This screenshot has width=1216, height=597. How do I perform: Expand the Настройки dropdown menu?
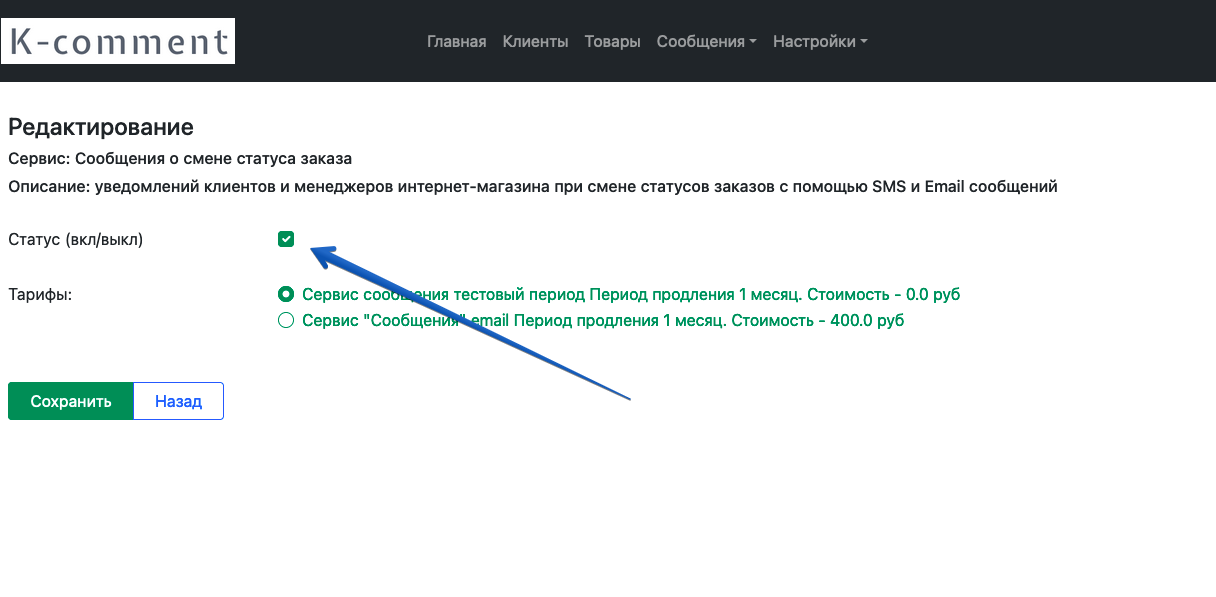tap(820, 42)
